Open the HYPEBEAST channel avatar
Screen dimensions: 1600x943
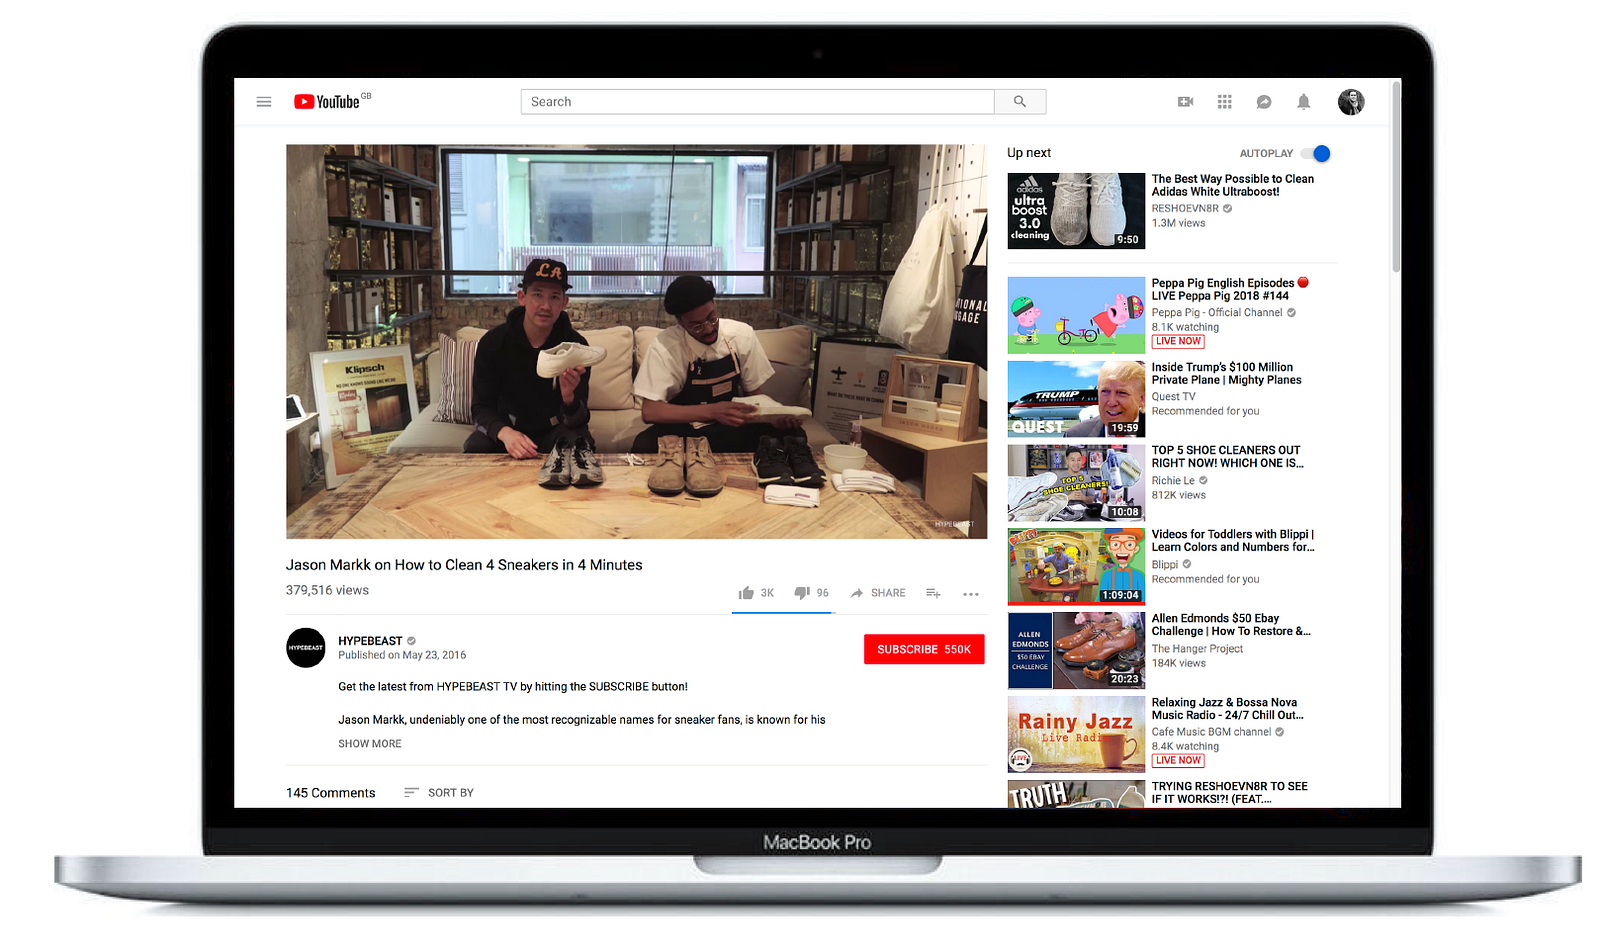pos(306,648)
